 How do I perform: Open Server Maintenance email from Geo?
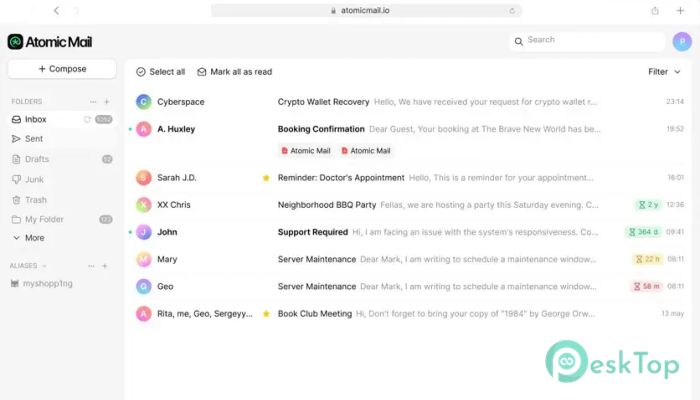click(409, 287)
